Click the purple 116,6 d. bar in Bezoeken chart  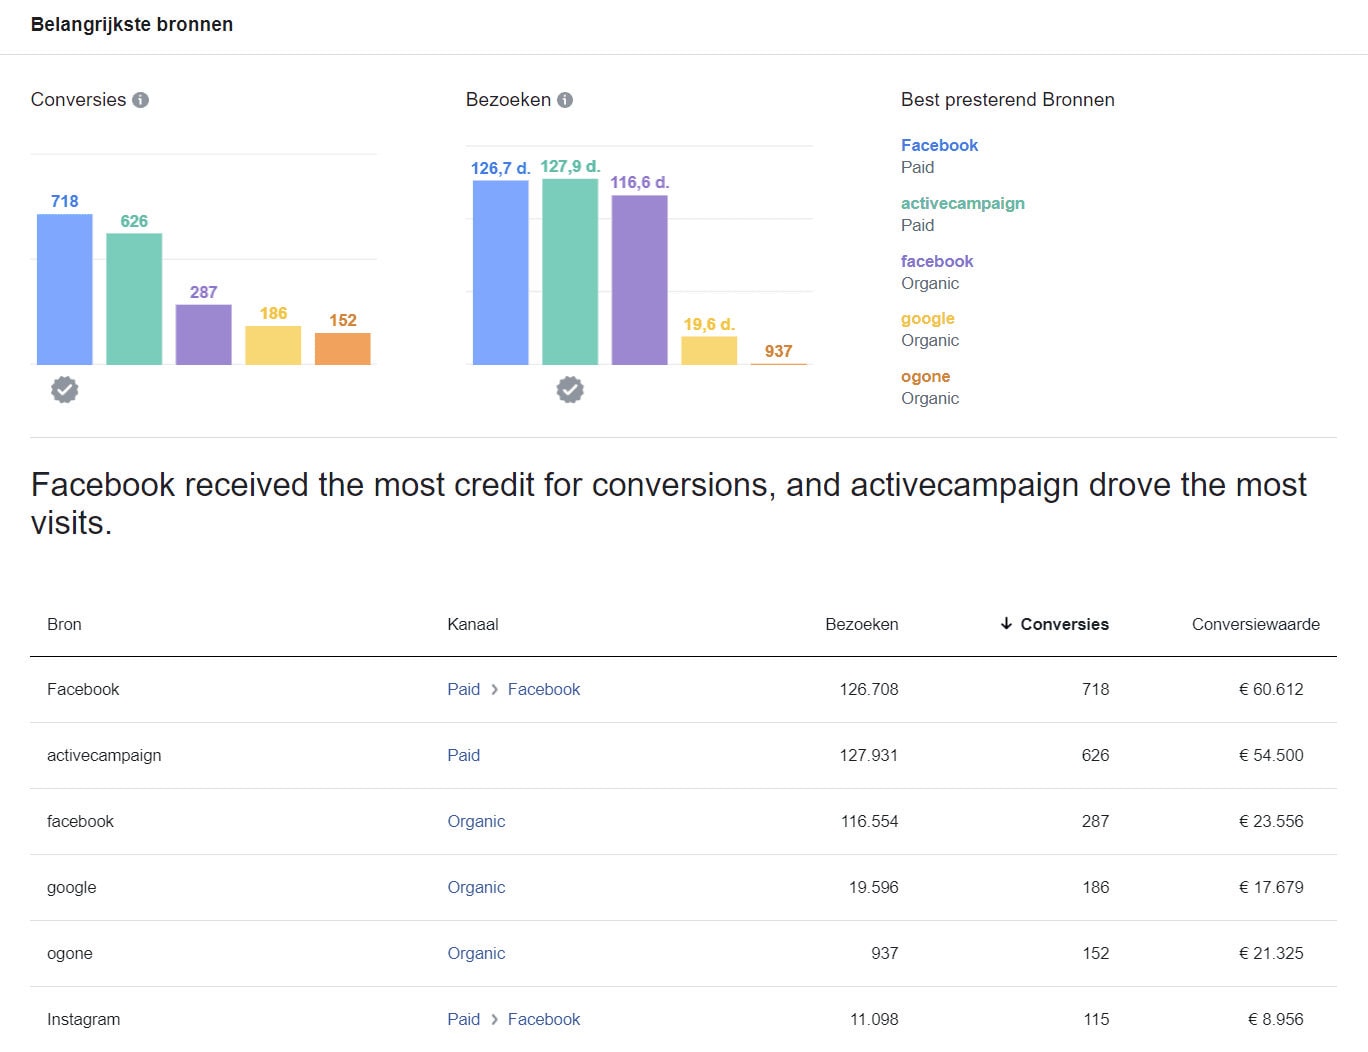640,280
